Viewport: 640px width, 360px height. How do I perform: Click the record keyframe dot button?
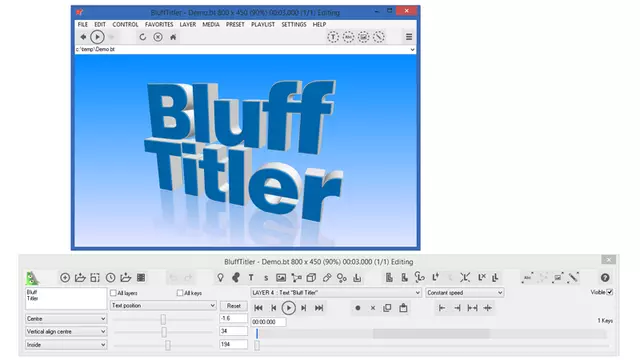(x=358, y=308)
